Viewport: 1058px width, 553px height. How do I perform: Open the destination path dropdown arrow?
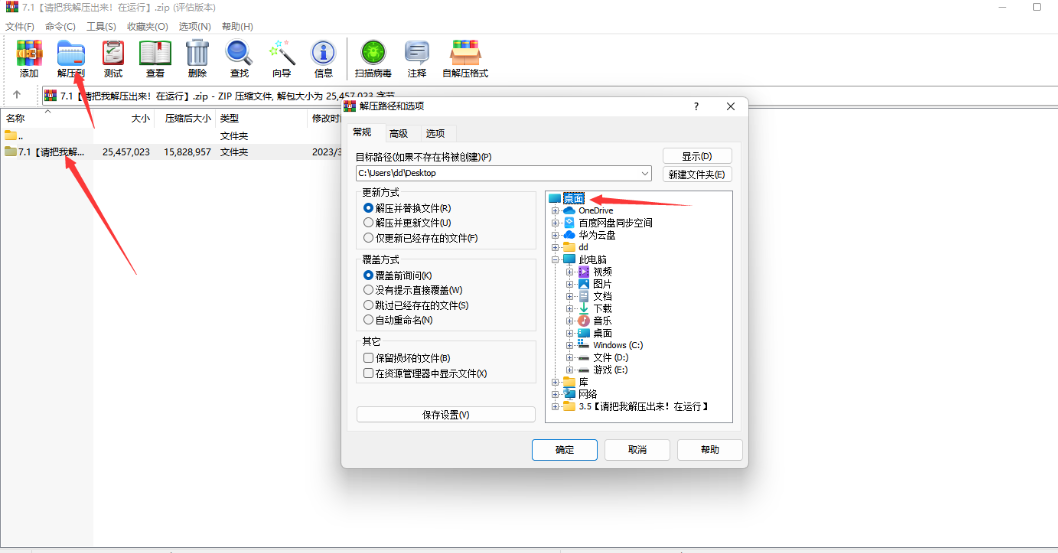click(x=644, y=173)
